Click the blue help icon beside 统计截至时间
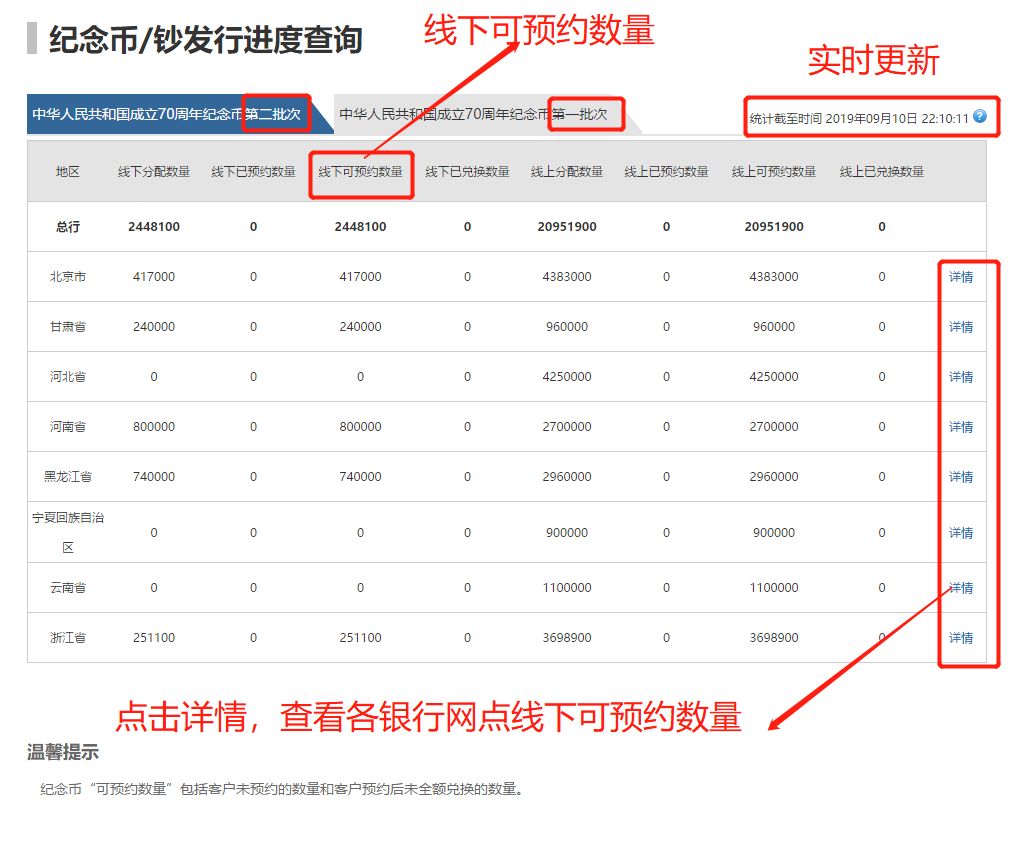 (980, 116)
